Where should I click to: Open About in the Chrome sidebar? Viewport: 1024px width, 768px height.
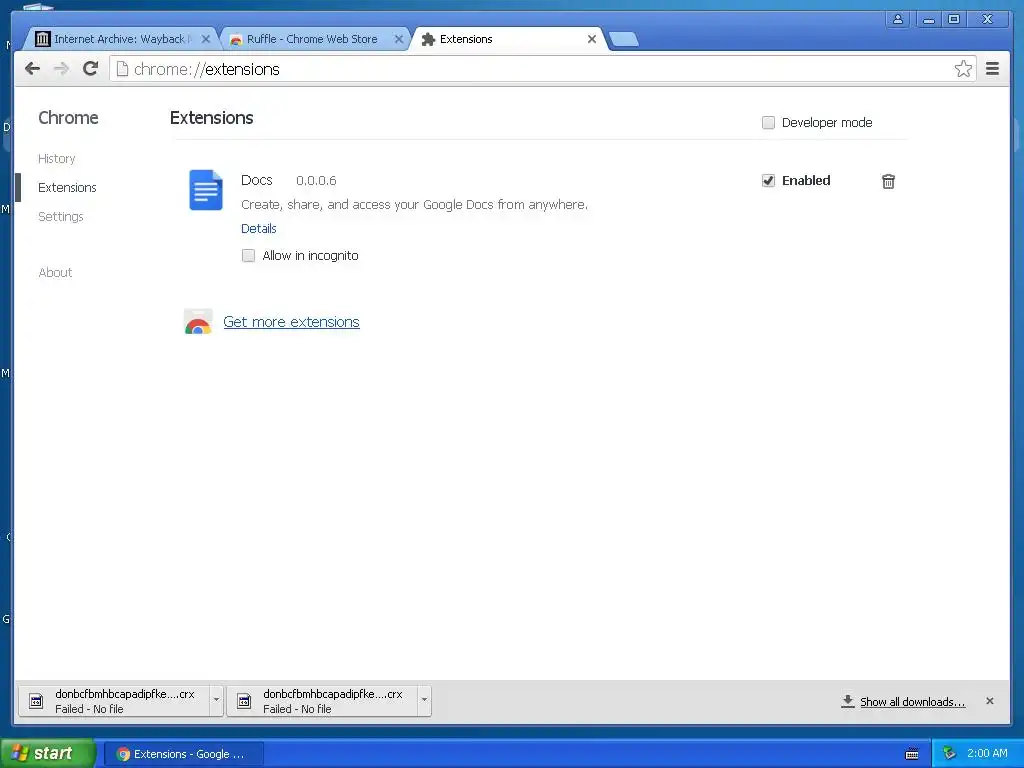tap(56, 272)
